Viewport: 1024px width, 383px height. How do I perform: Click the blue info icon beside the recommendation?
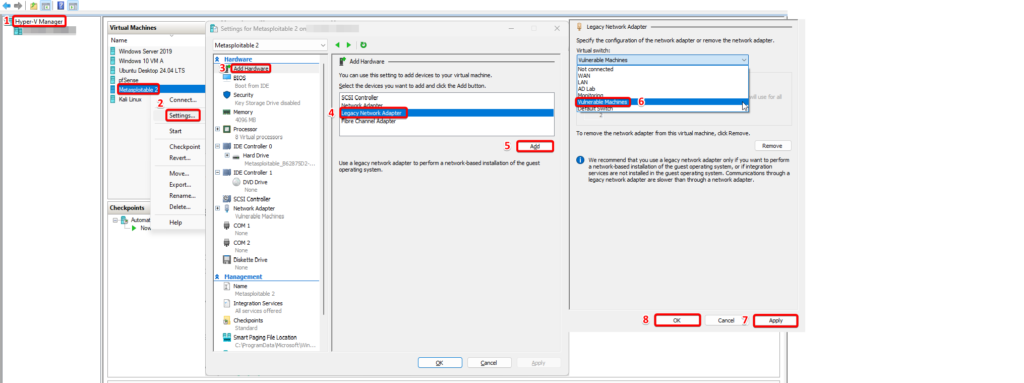coord(581,159)
